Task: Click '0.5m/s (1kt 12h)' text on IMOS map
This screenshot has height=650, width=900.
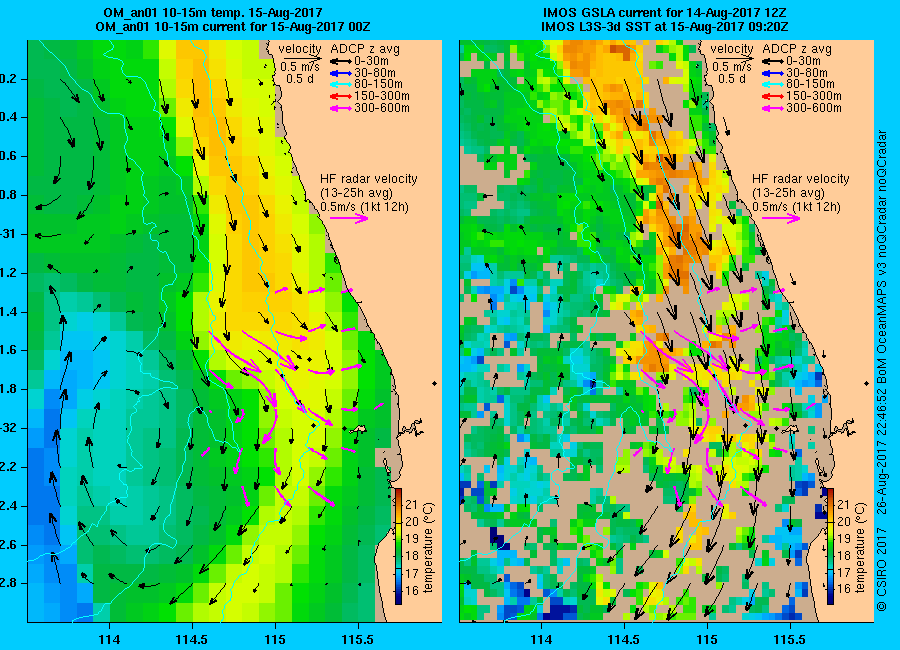Action: (x=797, y=207)
